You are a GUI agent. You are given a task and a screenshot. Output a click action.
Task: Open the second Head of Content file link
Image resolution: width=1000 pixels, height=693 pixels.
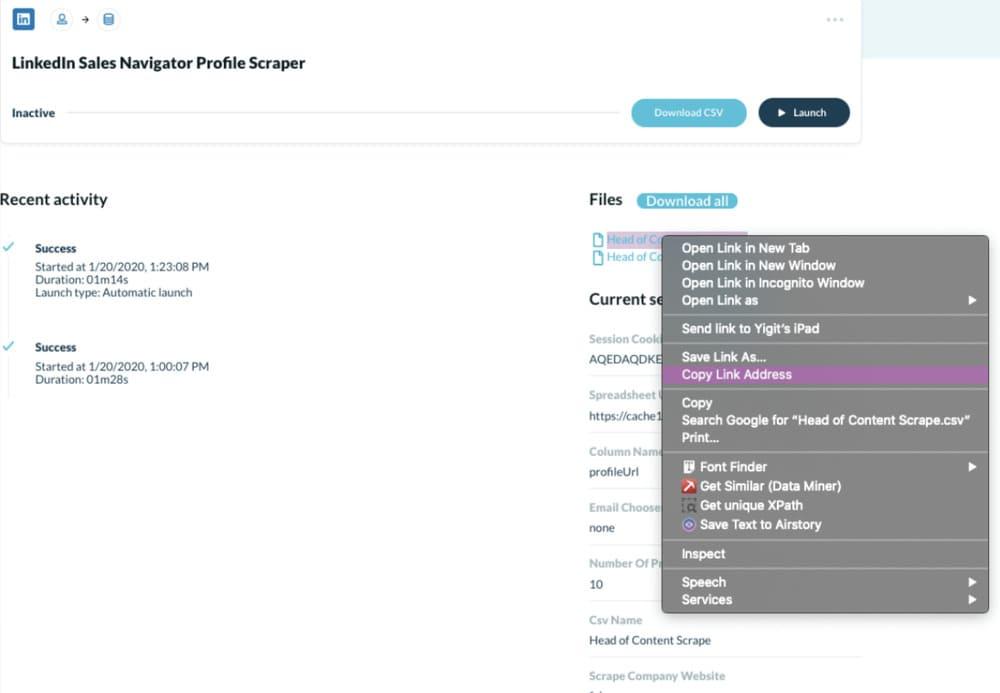click(635, 257)
